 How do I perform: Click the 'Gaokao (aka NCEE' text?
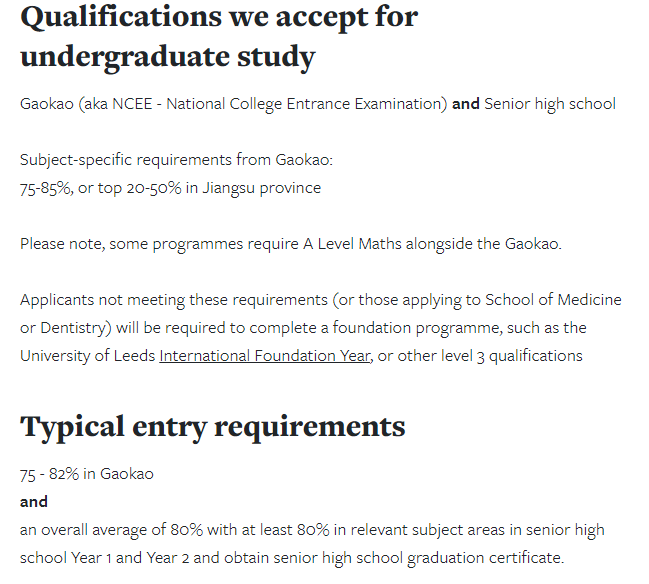point(86,104)
